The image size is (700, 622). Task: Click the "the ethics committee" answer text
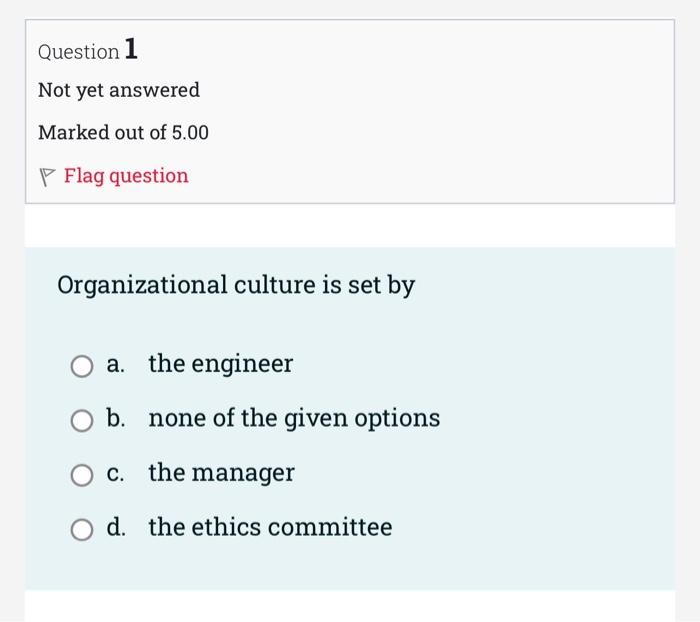click(270, 527)
